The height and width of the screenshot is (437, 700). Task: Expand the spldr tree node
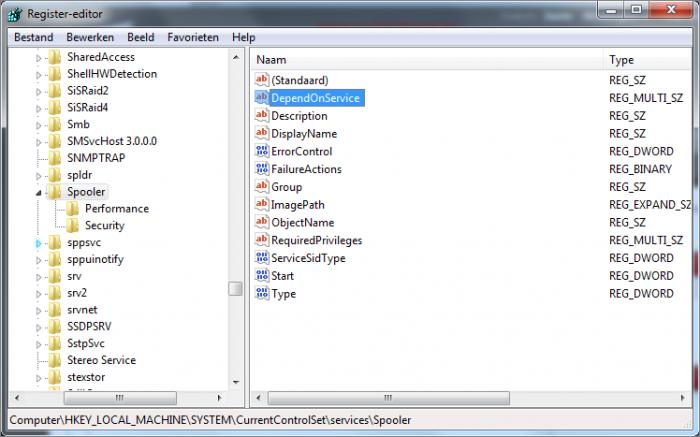[x=38, y=176]
